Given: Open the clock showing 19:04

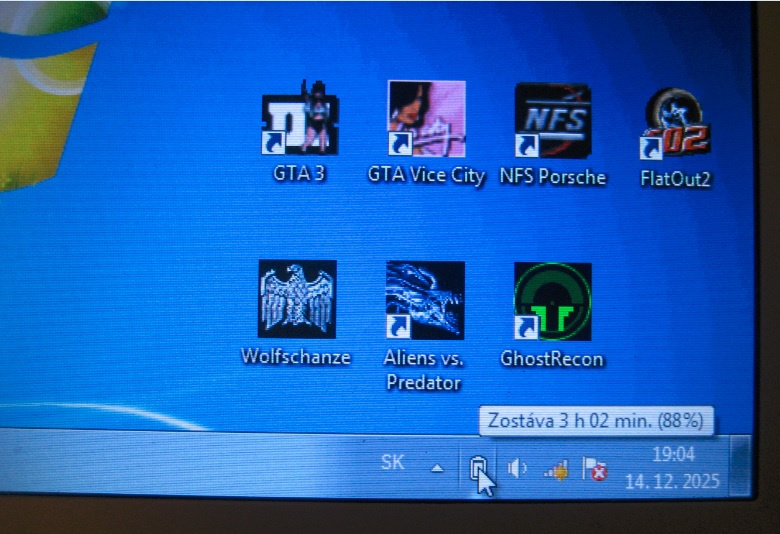Looking at the screenshot, I should pos(673,454).
